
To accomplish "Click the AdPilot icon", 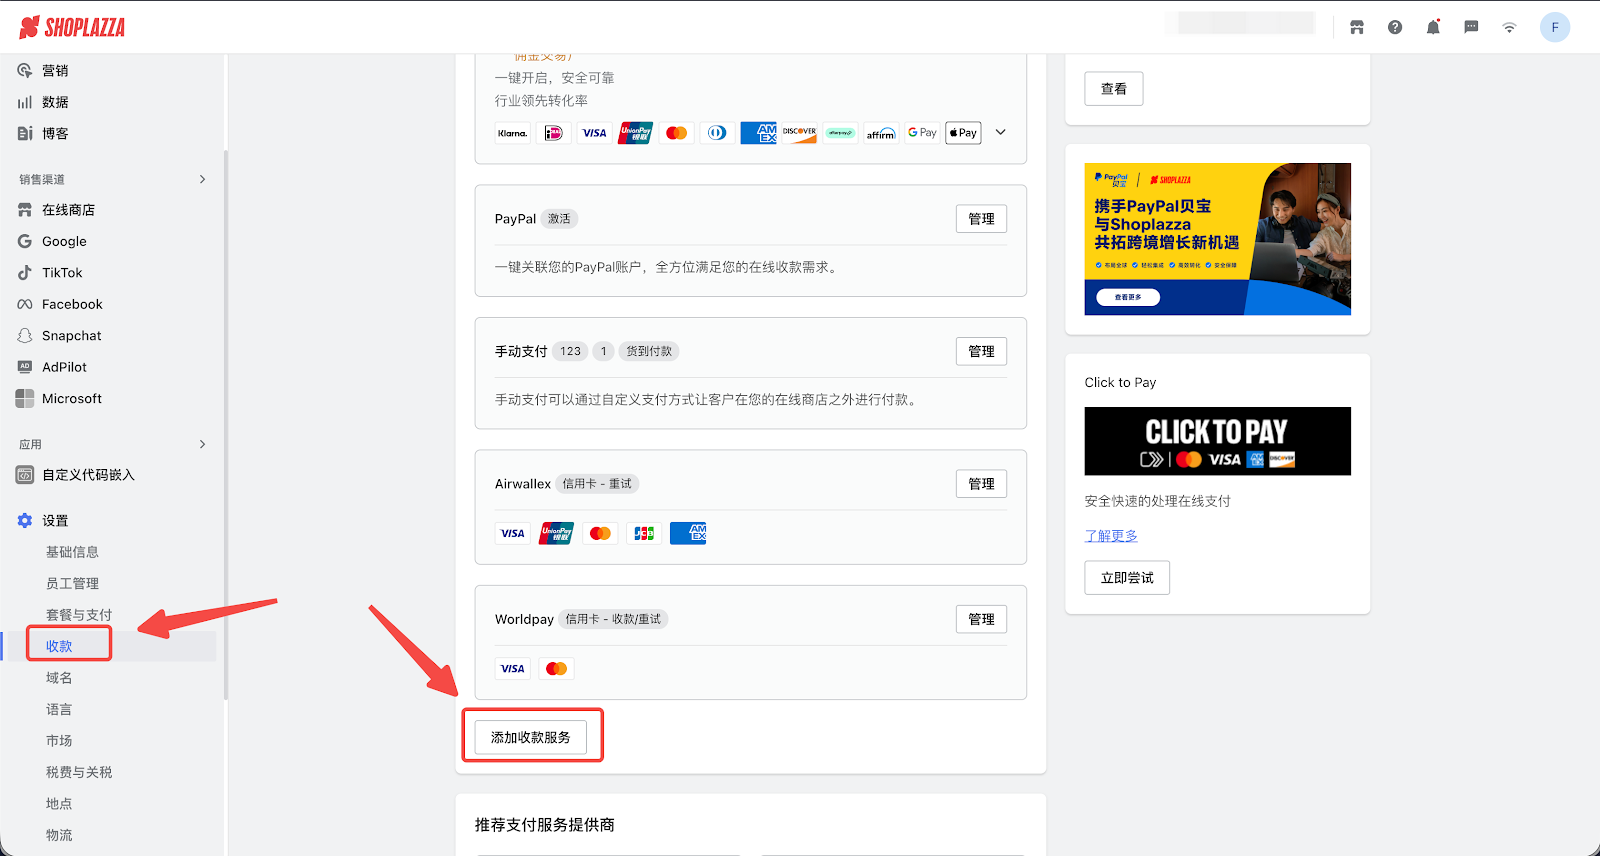I will tap(25, 367).
